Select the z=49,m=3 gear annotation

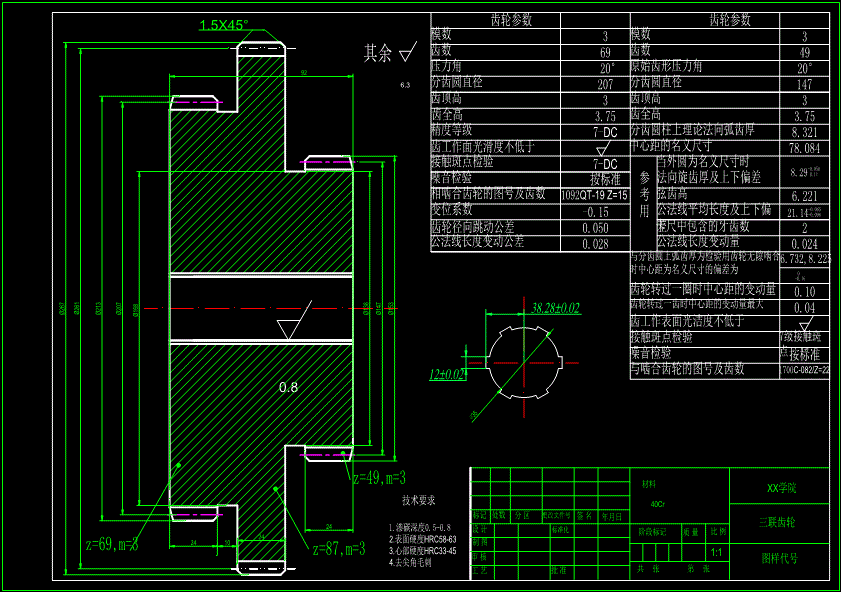pos(379,477)
